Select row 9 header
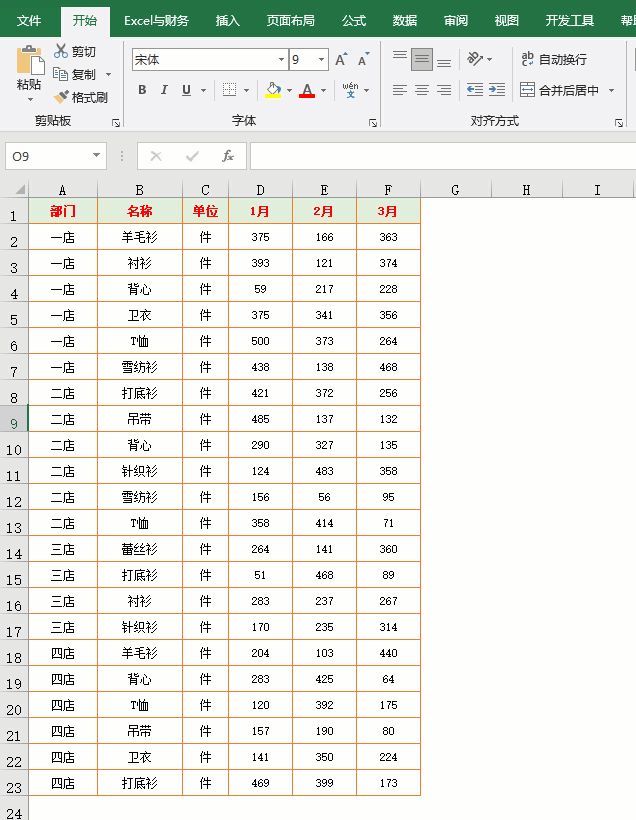Image resolution: width=636 pixels, height=820 pixels. [x=14, y=419]
